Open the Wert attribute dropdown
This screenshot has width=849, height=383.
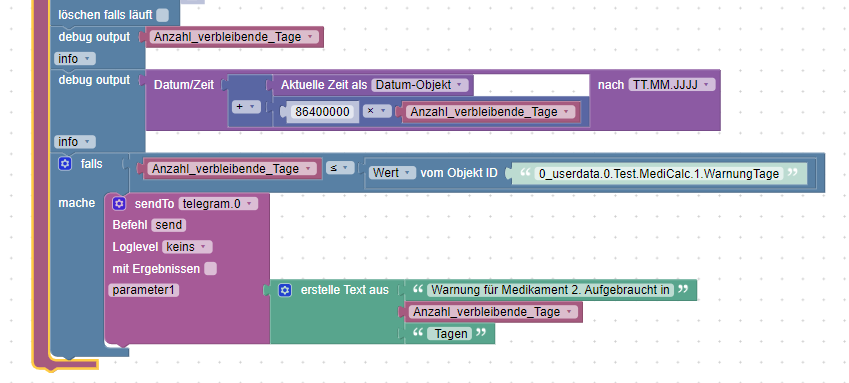click(x=393, y=173)
